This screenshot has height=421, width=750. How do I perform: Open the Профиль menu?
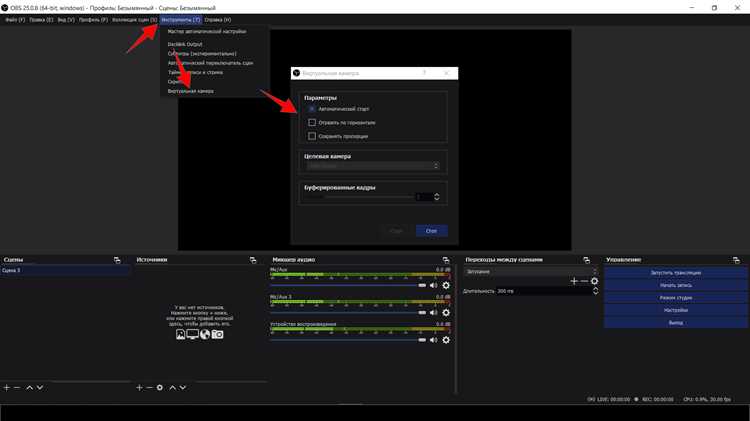[x=93, y=20]
